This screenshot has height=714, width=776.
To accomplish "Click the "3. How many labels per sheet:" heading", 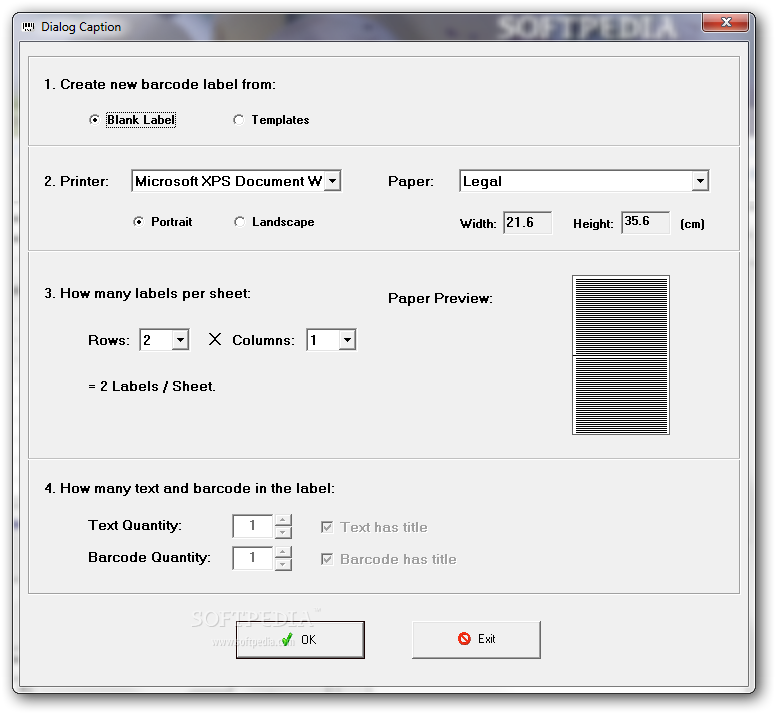I will [147, 293].
